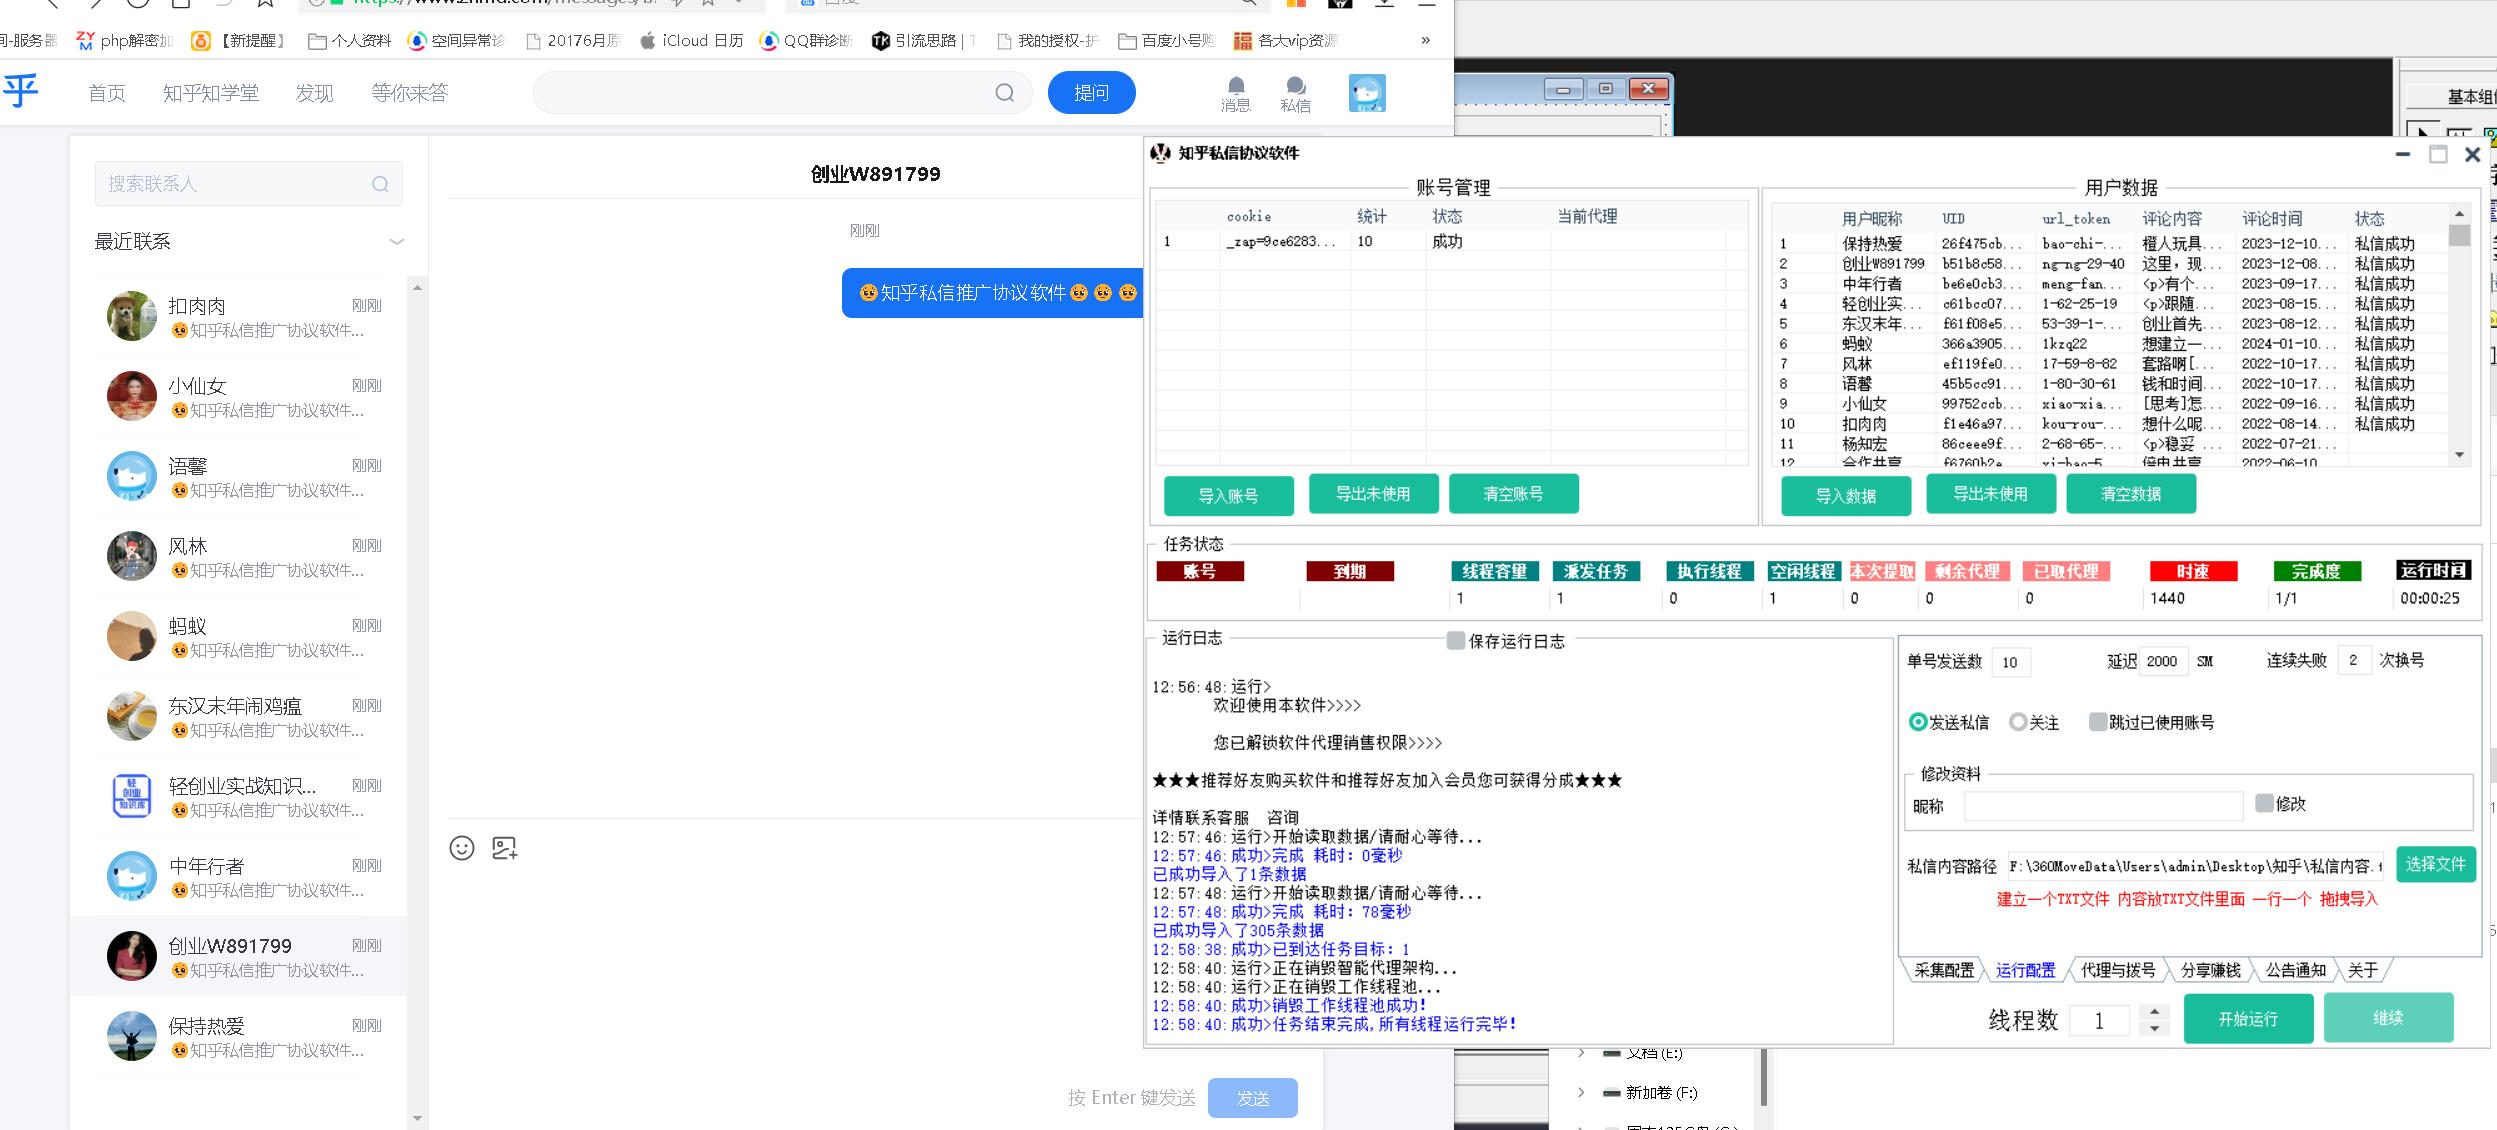Click the 导入账号 button
Screen dimensions: 2497x1130
[1228, 495]
